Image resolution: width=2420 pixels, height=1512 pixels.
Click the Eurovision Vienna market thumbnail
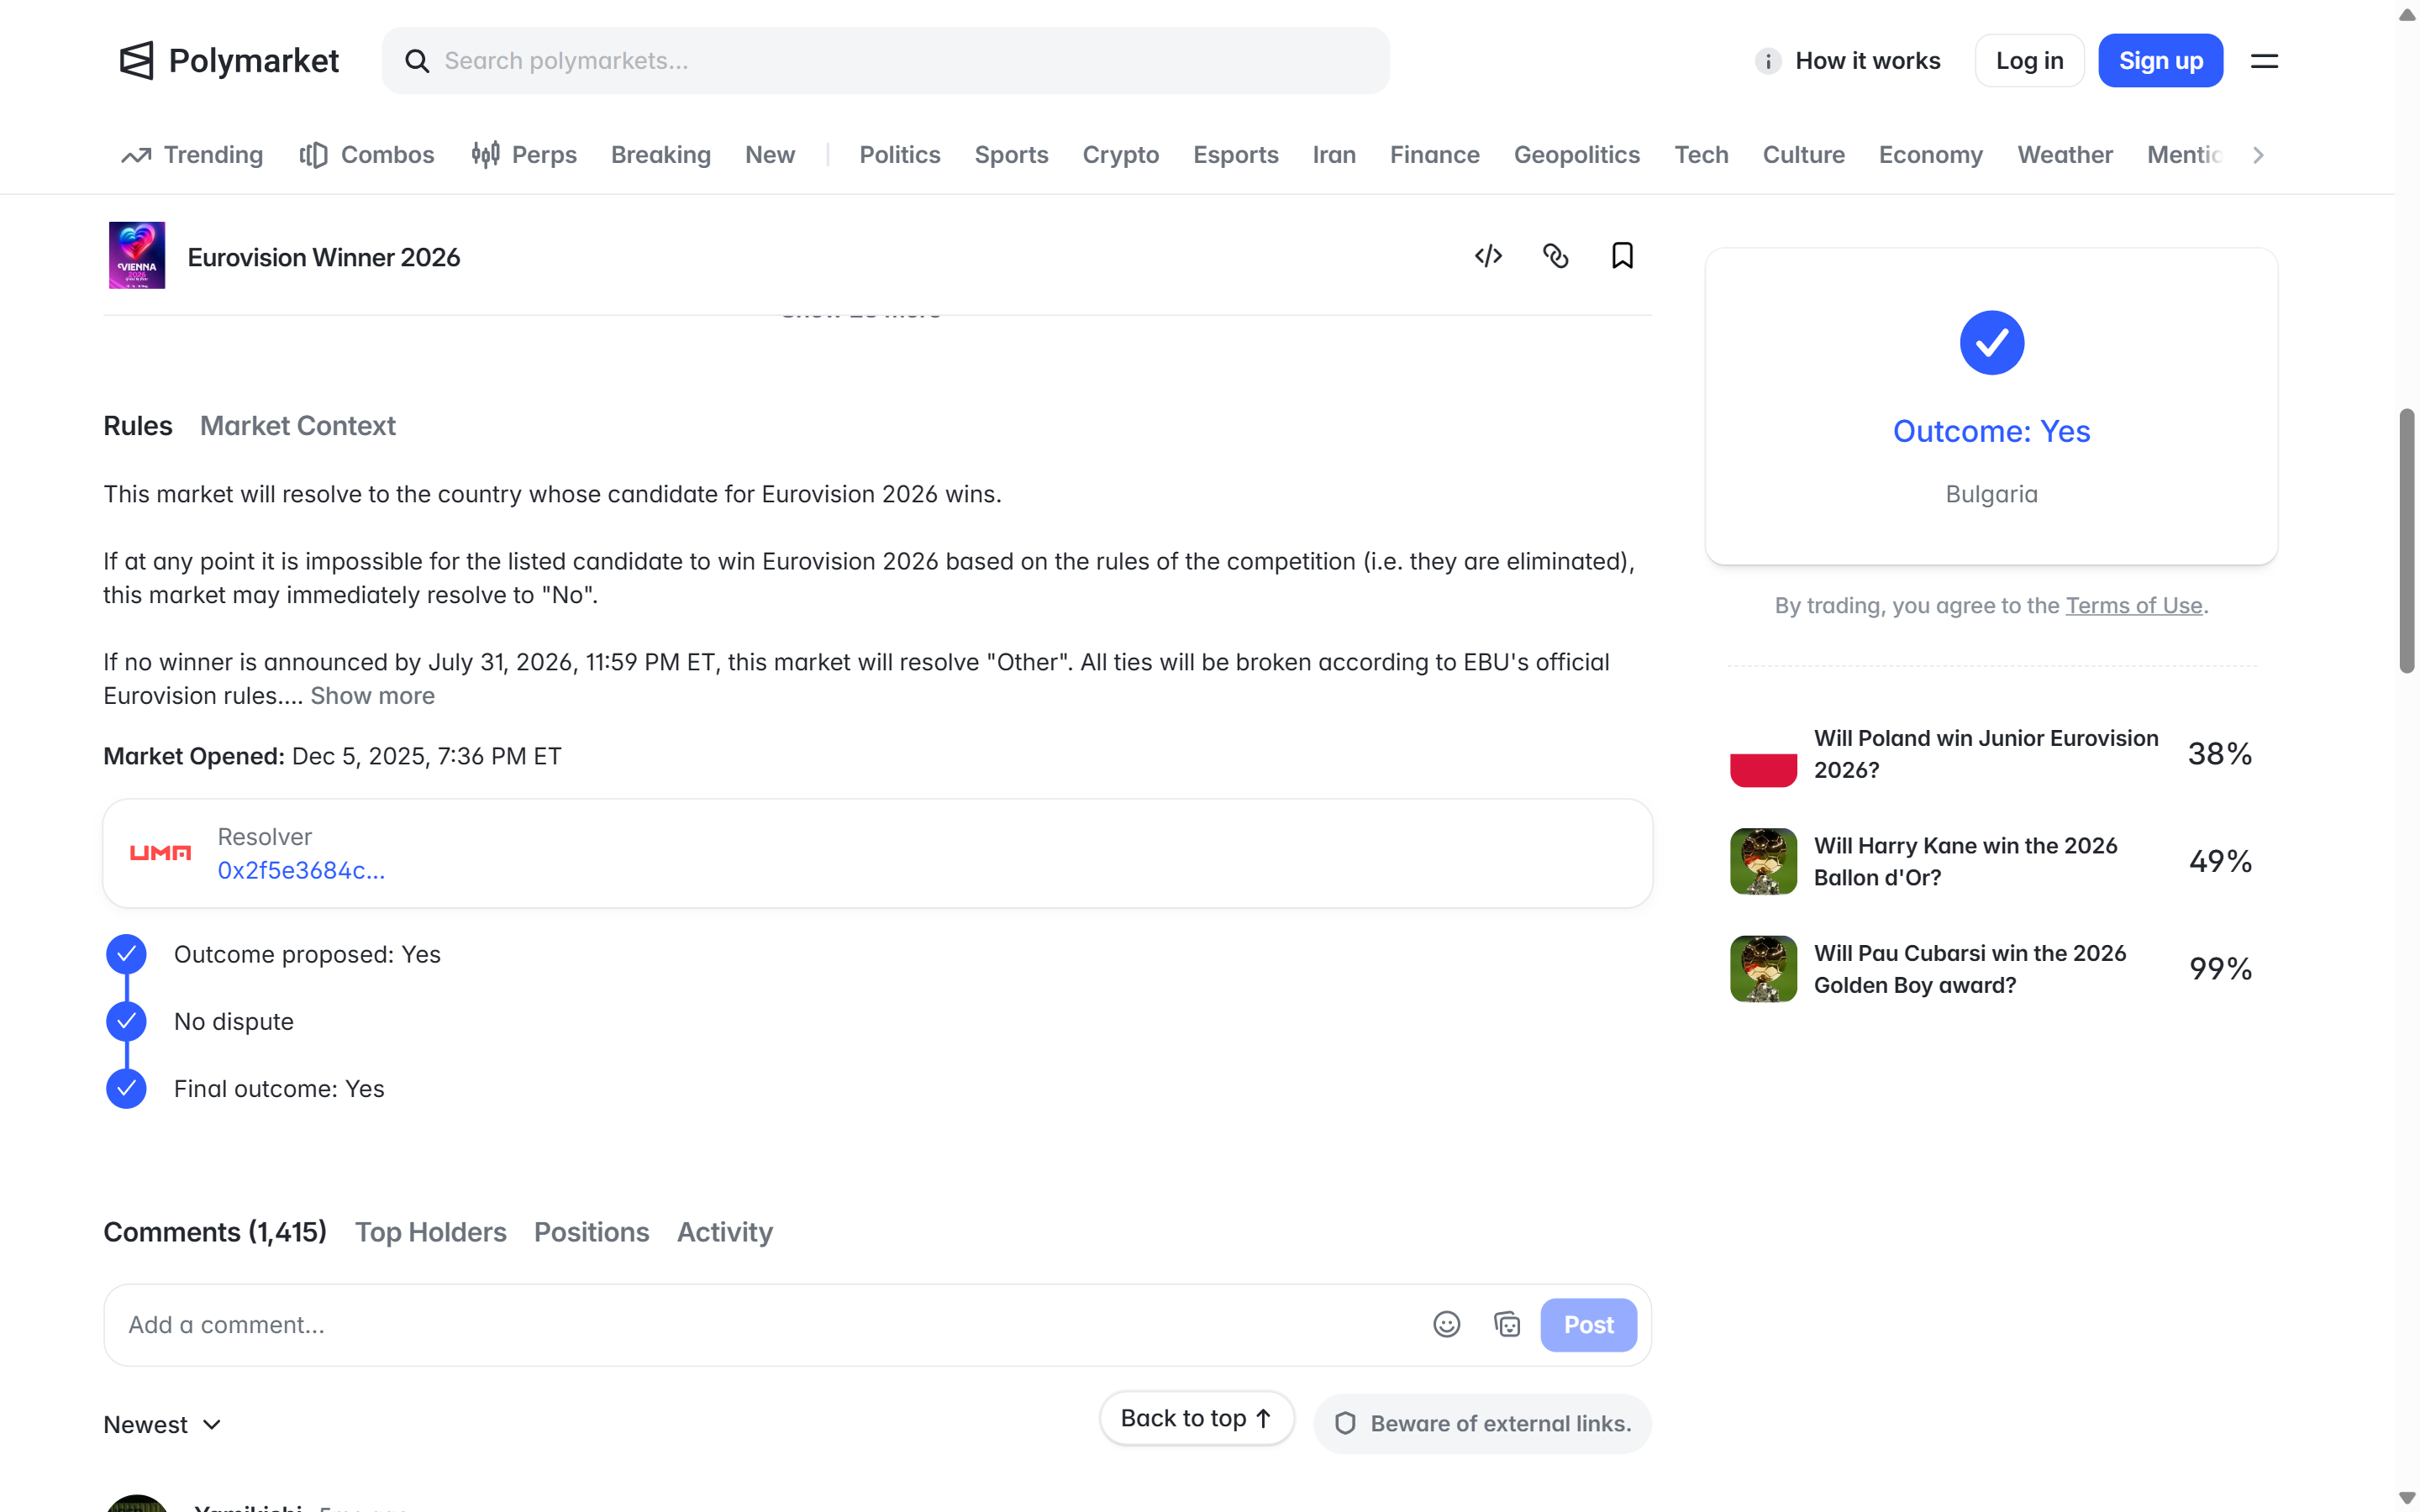tap(137, 255)
